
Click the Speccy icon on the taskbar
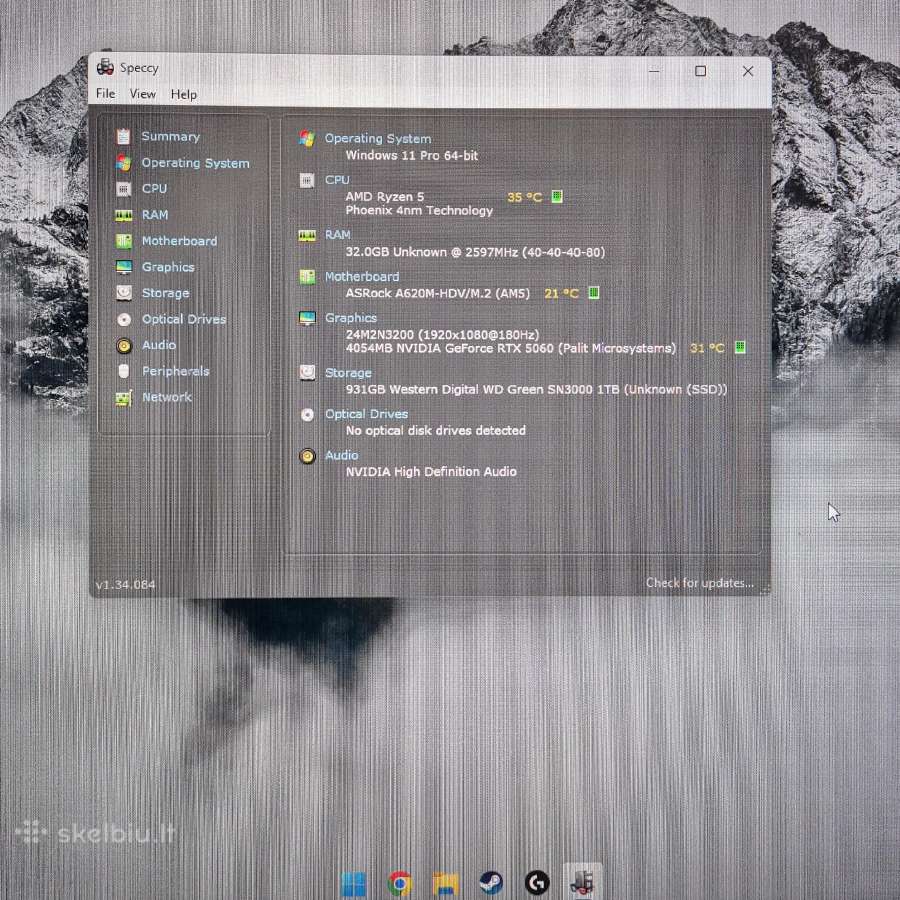pos(583,882)
